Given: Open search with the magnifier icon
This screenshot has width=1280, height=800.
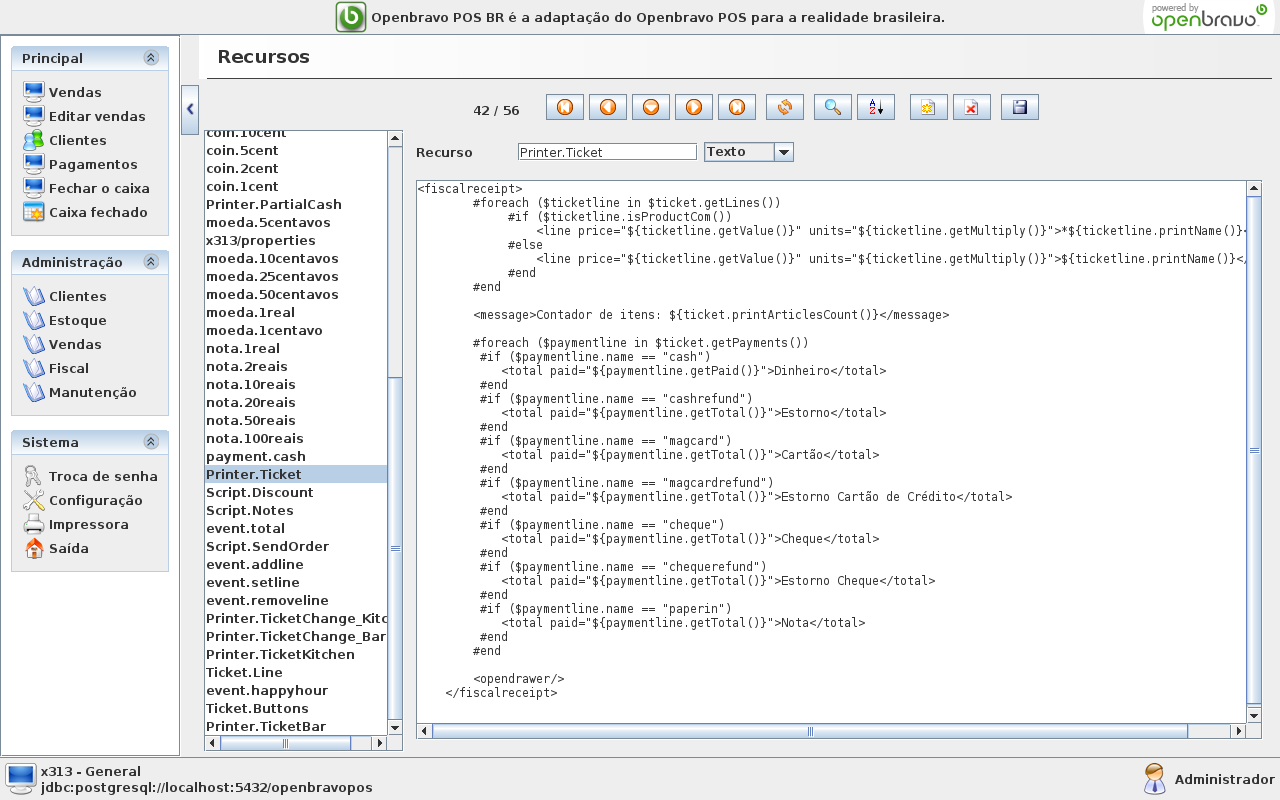Looking at the screenshot, I should [x=833, y=107].
